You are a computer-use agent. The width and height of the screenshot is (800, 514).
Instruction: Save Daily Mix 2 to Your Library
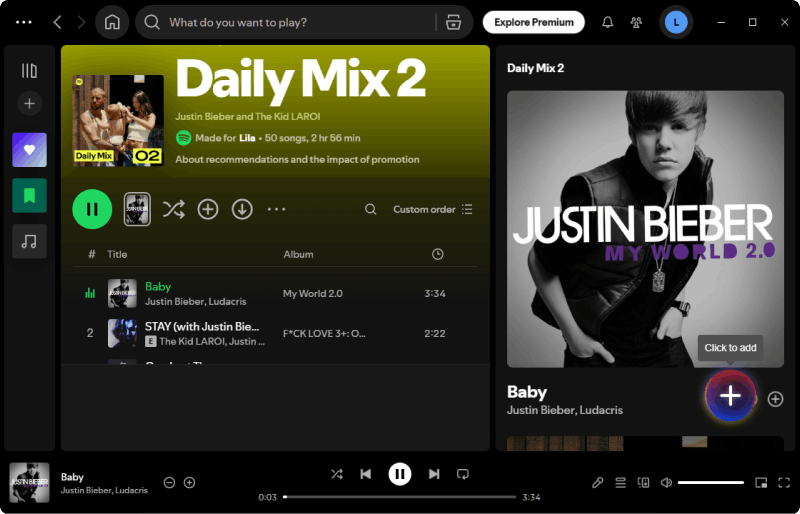tap(208, 209)
